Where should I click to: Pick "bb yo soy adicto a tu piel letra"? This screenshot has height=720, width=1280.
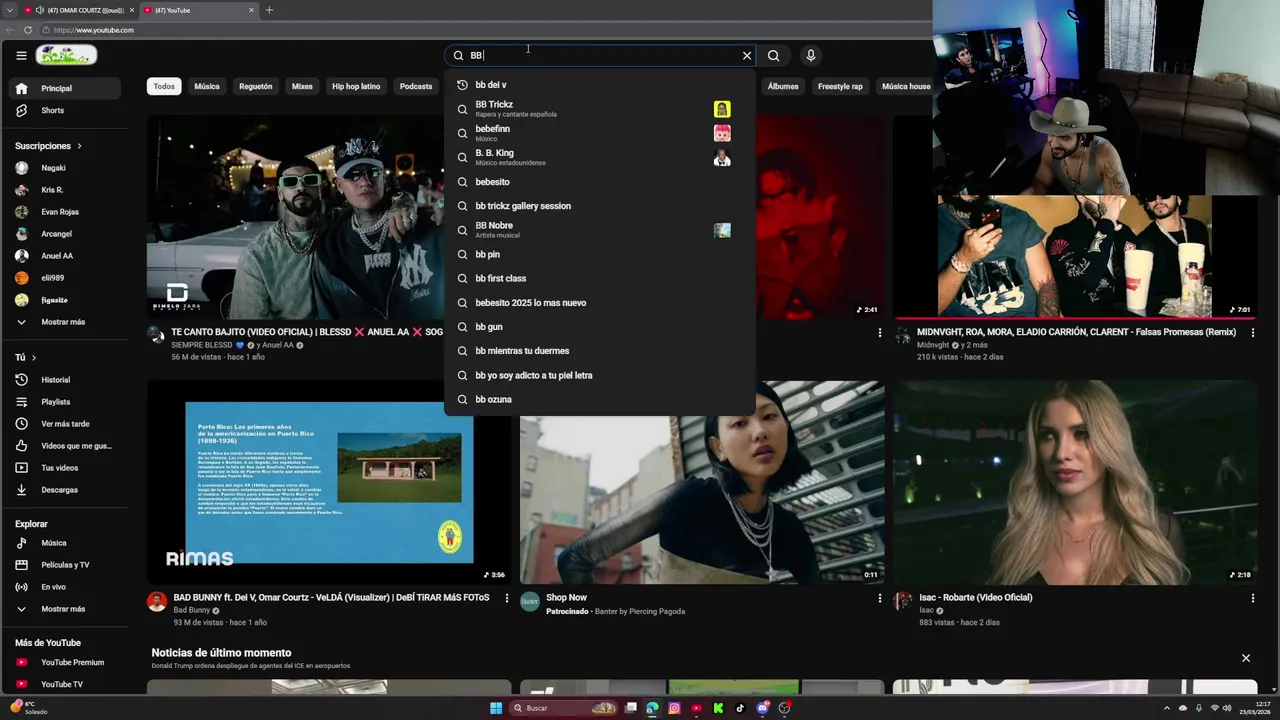tap(599, 375)
